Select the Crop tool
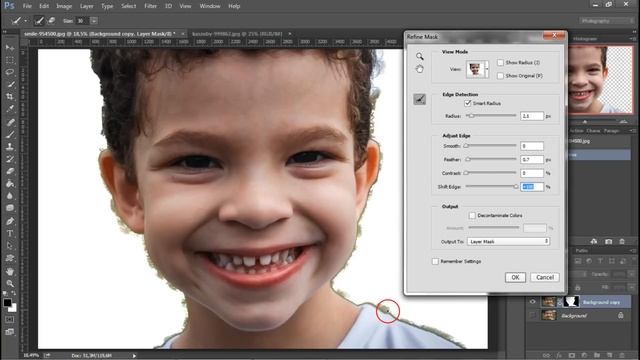 pyautogui.click(x=10, y=97)
